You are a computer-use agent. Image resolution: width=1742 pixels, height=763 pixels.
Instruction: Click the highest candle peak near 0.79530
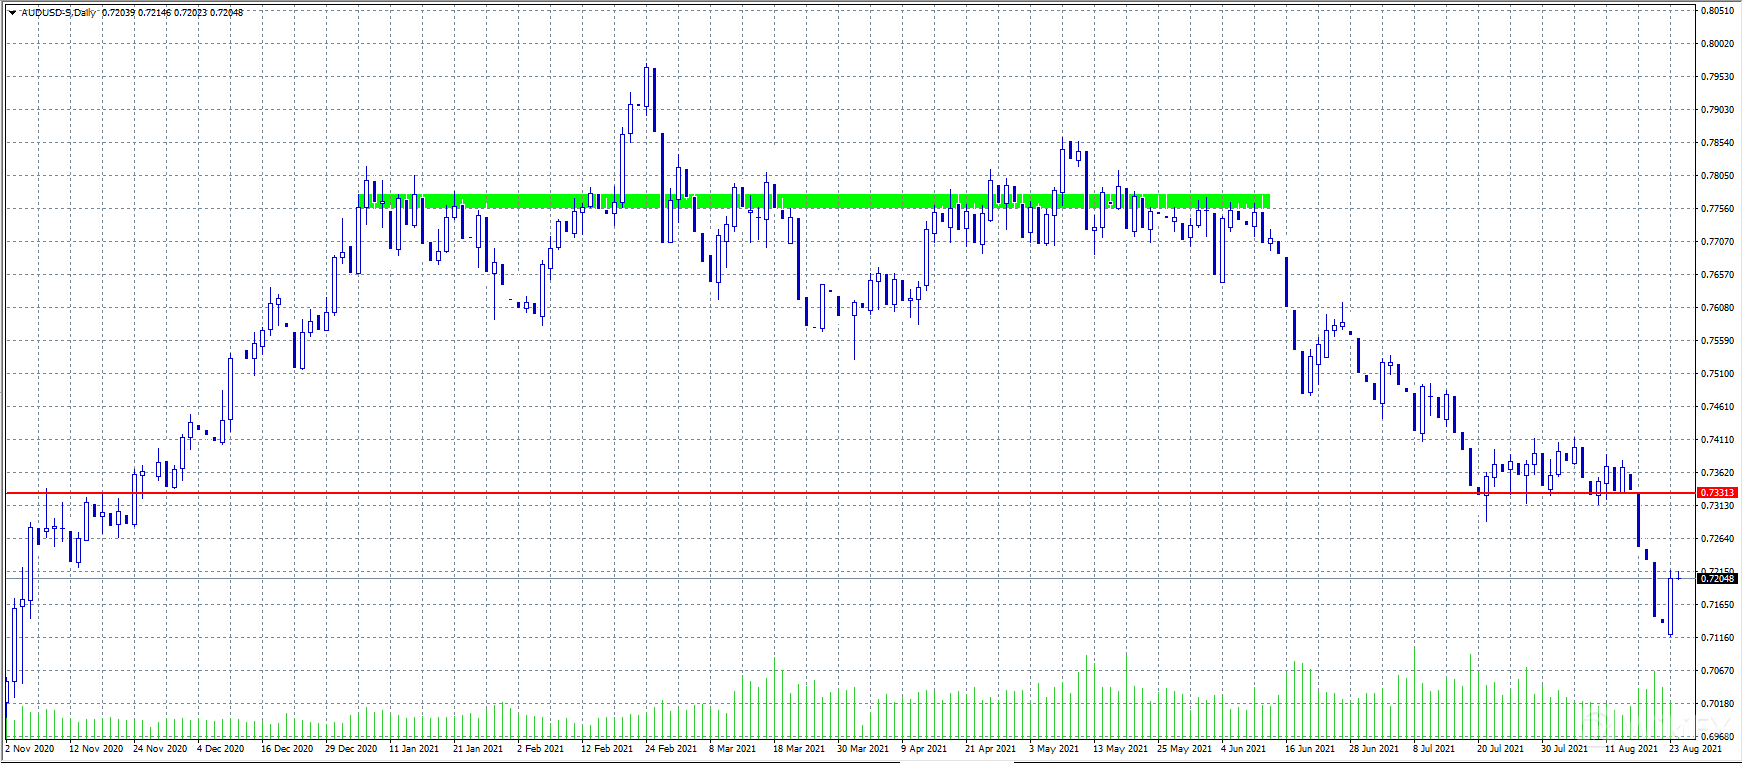647,67
